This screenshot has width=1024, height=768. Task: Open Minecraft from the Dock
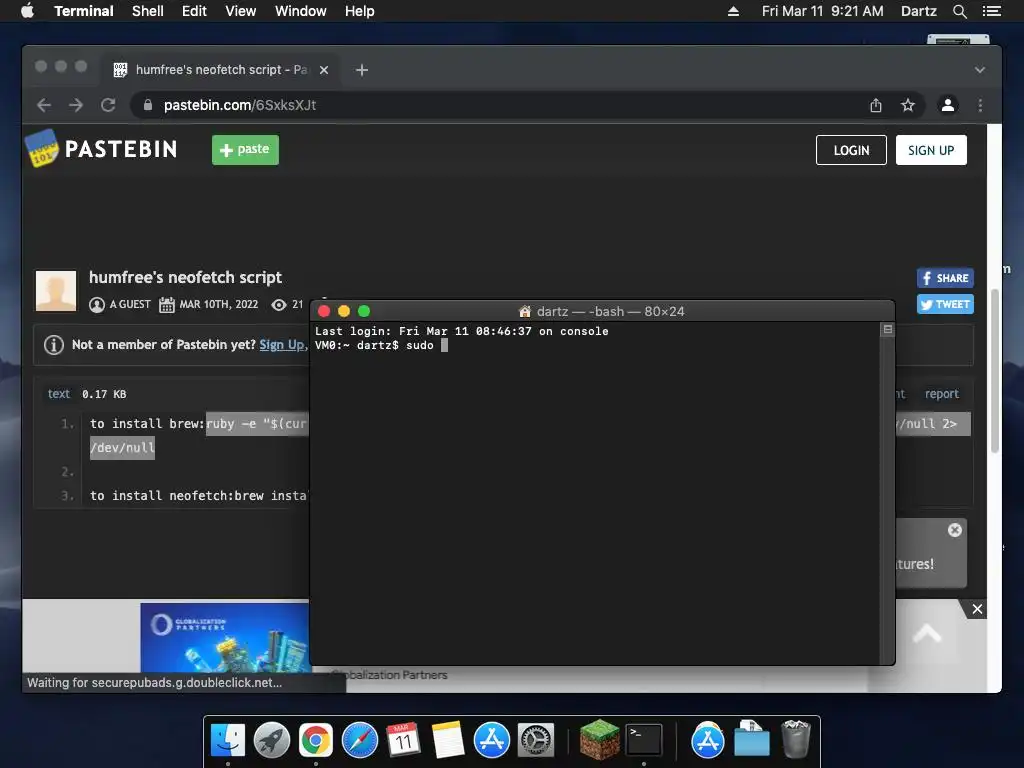point(600,739)
